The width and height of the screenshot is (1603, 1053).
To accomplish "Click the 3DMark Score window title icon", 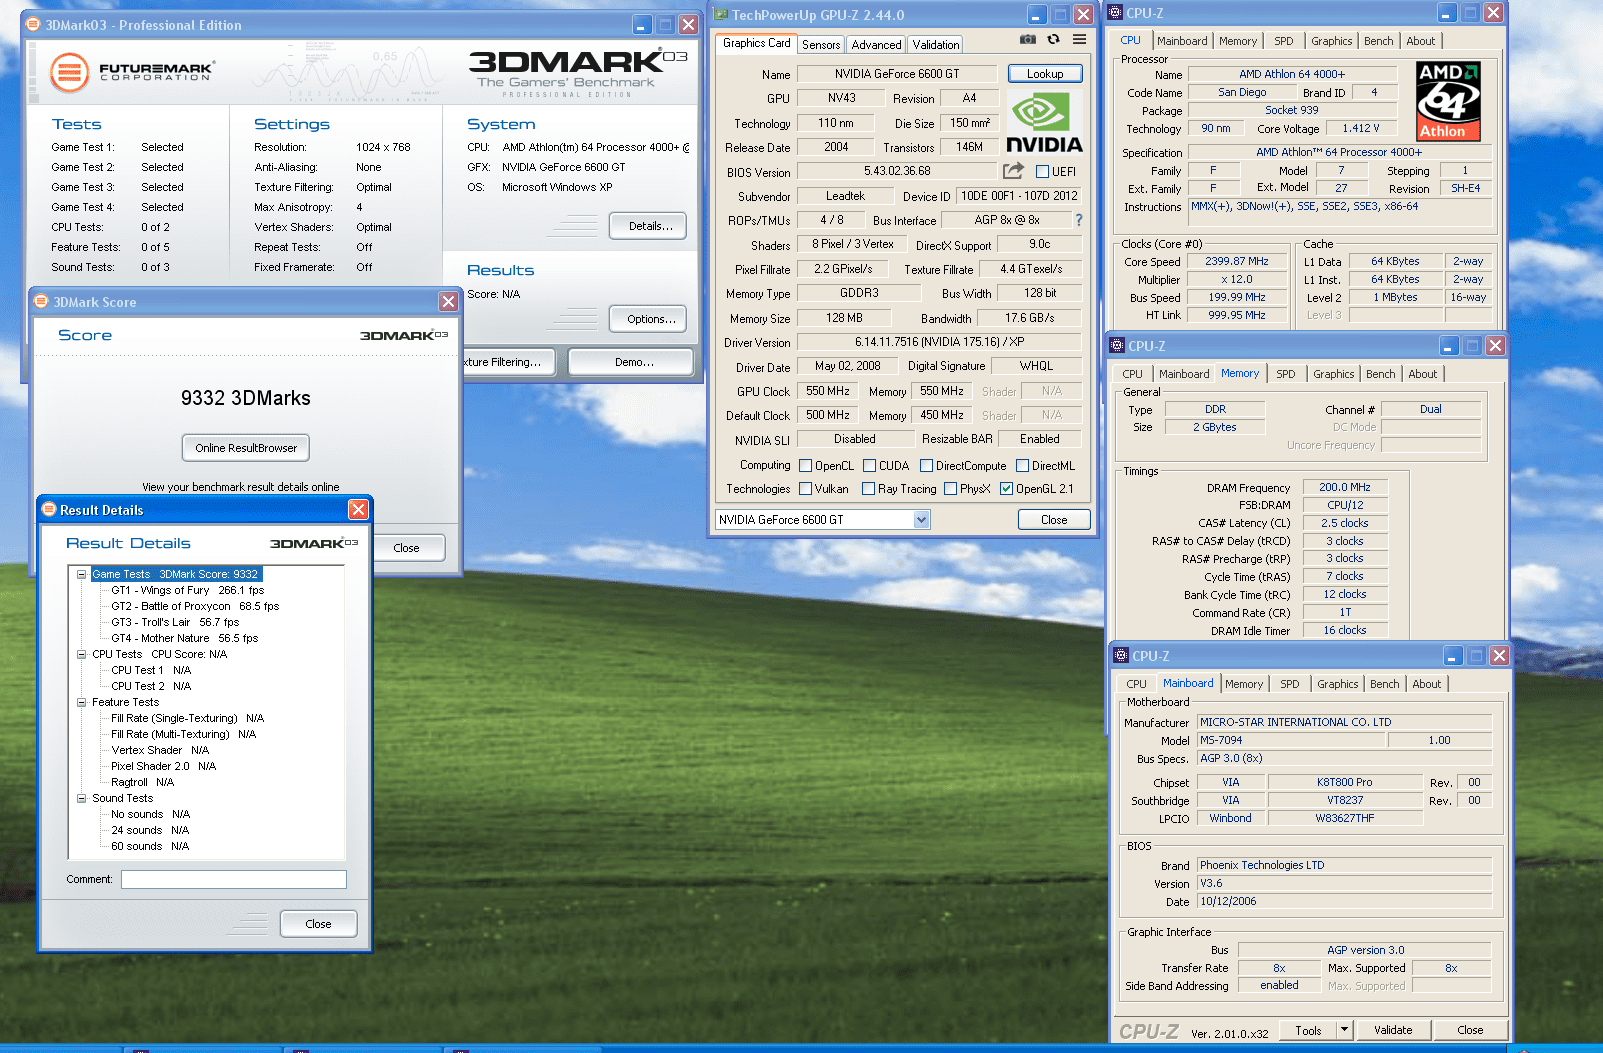I will click(x=41, y=302).
